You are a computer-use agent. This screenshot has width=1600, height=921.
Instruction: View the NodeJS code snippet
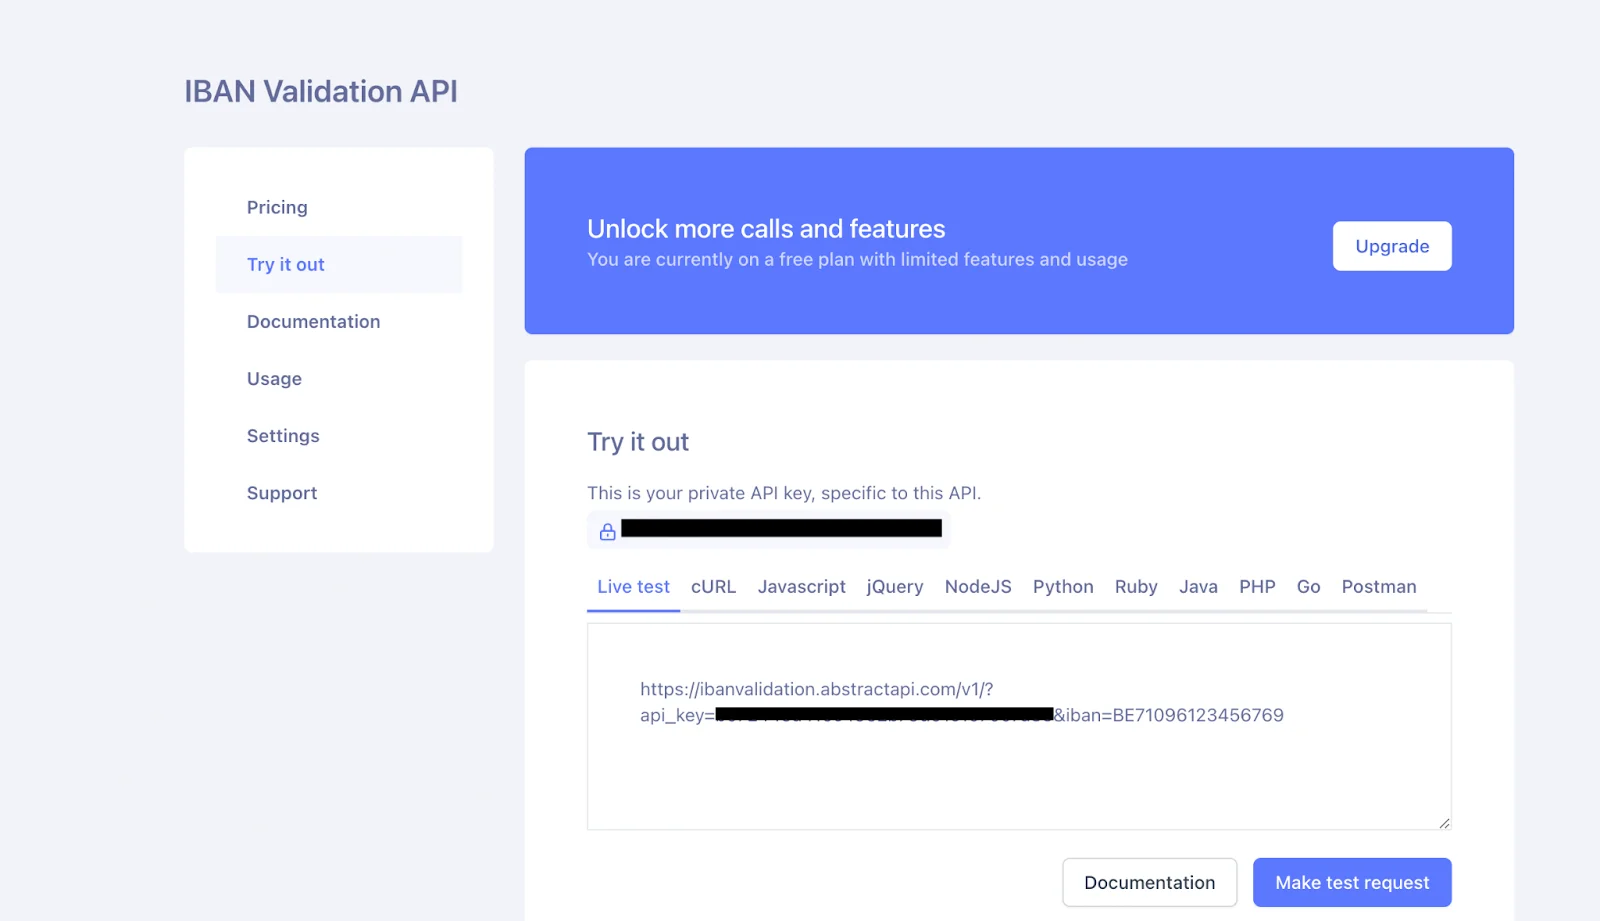click(978, 587)
